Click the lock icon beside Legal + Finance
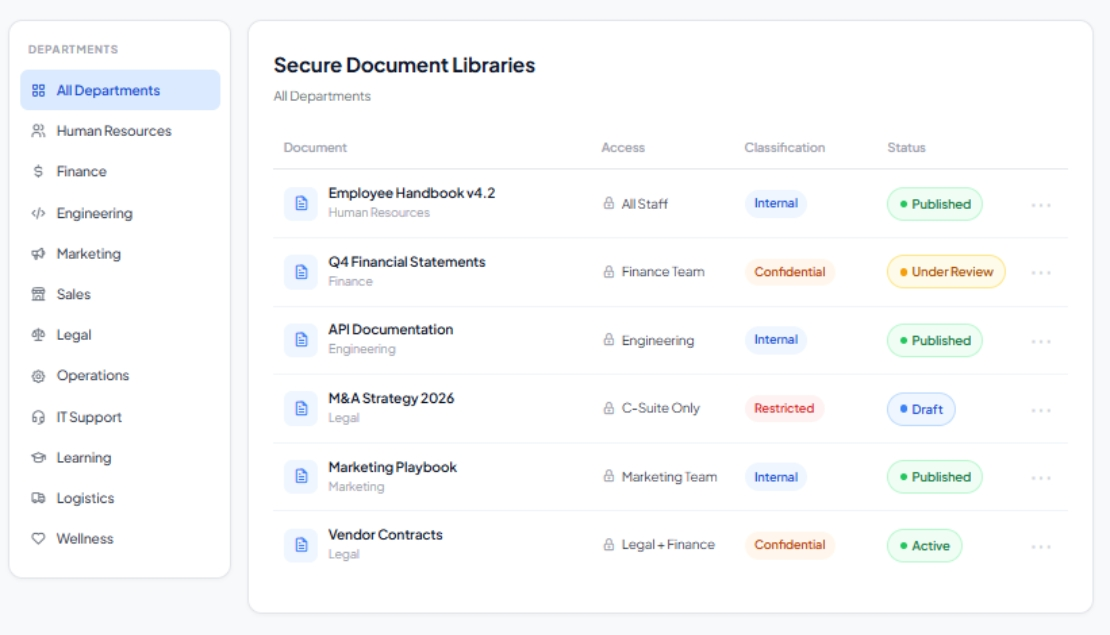Screen dimensions: 1110x635 click(x=609, y=544)
